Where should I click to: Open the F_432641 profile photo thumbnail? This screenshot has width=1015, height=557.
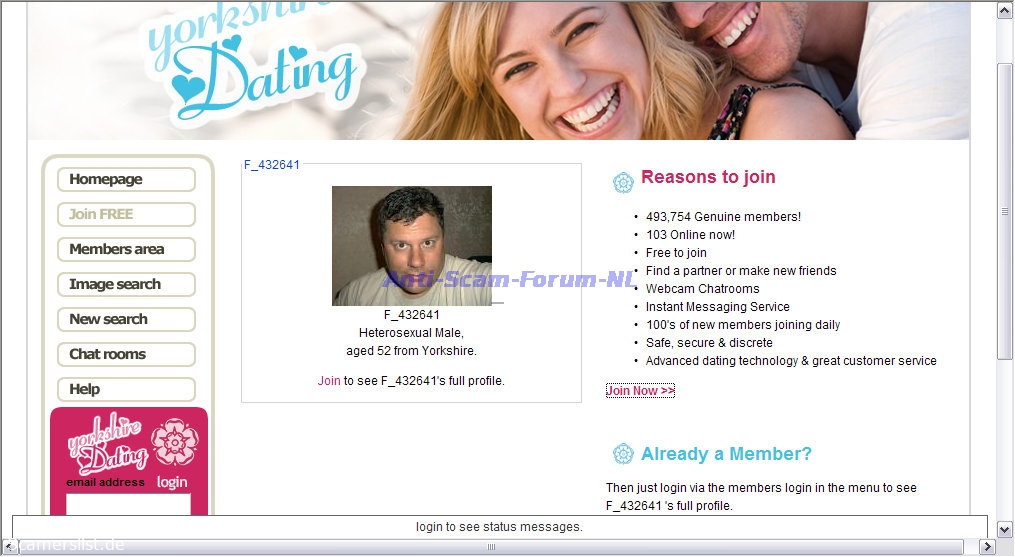point(412,246)
